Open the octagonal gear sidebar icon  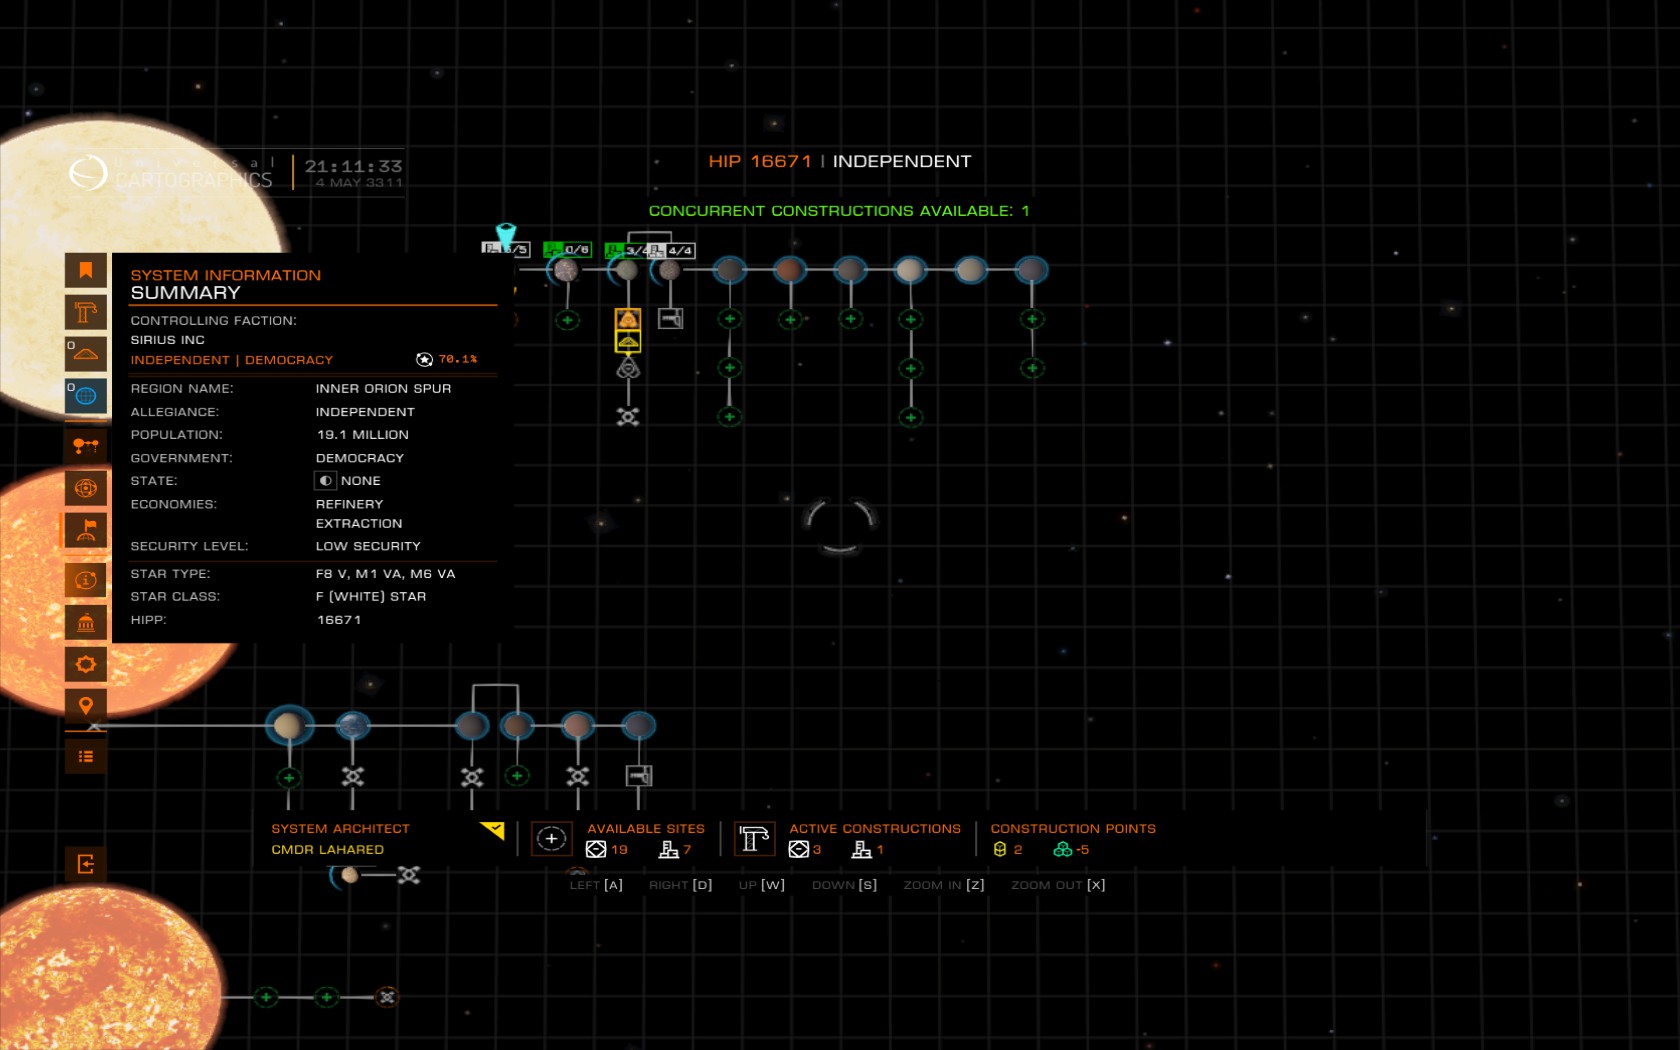[86, 664]
